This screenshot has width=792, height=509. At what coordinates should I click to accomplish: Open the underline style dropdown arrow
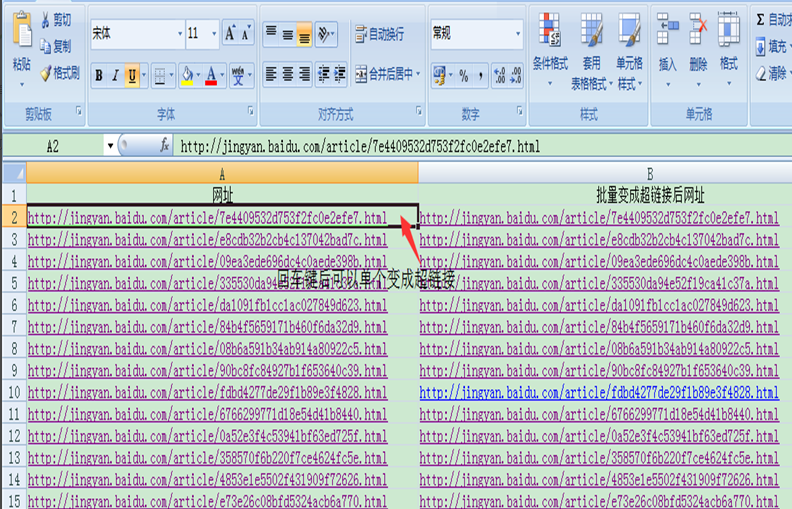[144, 76]
